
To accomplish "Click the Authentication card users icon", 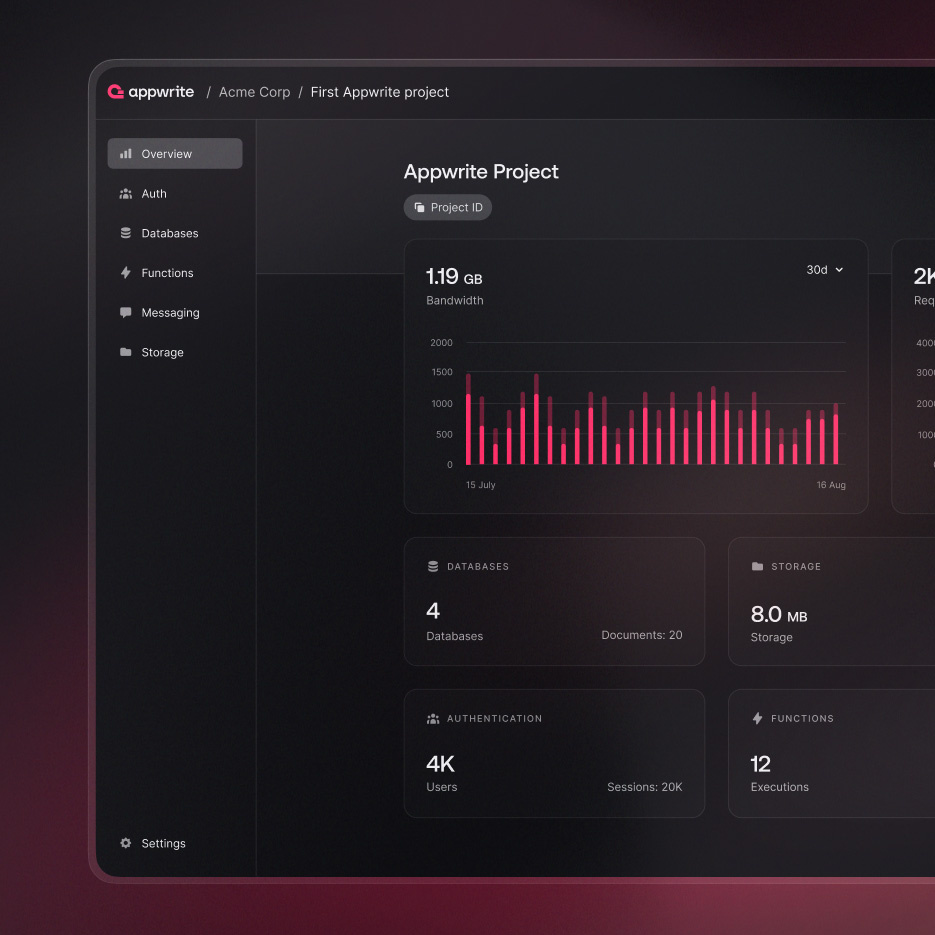I will pyautogui.click(x=434, y=719).
